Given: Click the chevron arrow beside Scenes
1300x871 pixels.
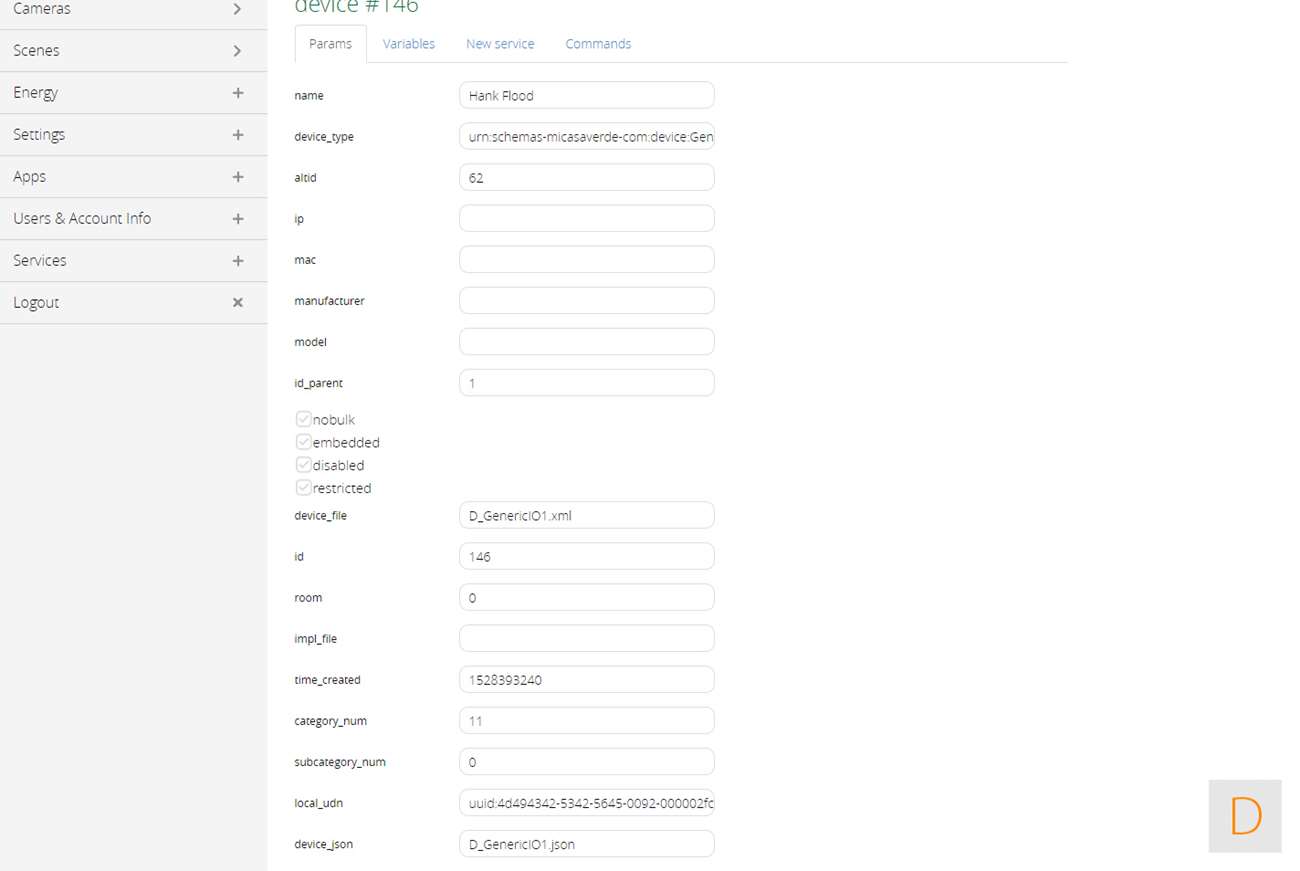Looking at the screenshot, I should tap(237, 51).
